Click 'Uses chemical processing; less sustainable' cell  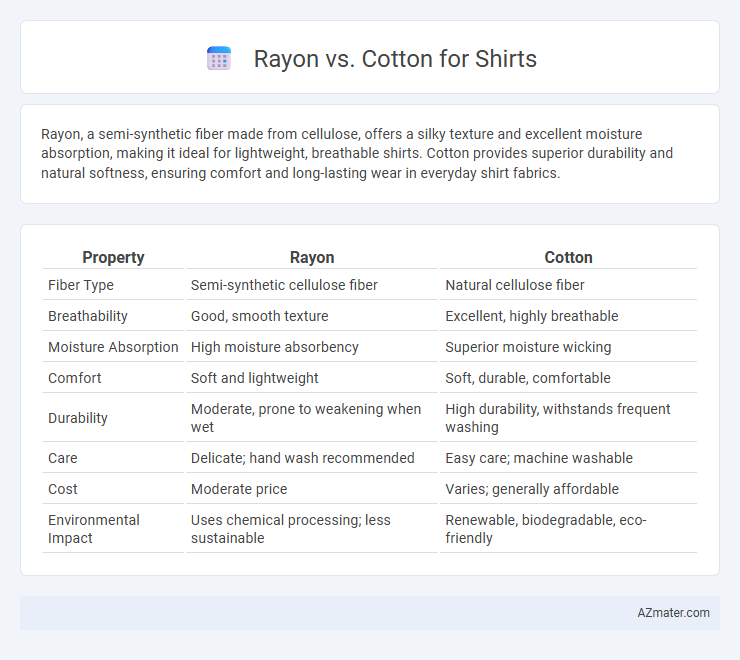[291, 529]
